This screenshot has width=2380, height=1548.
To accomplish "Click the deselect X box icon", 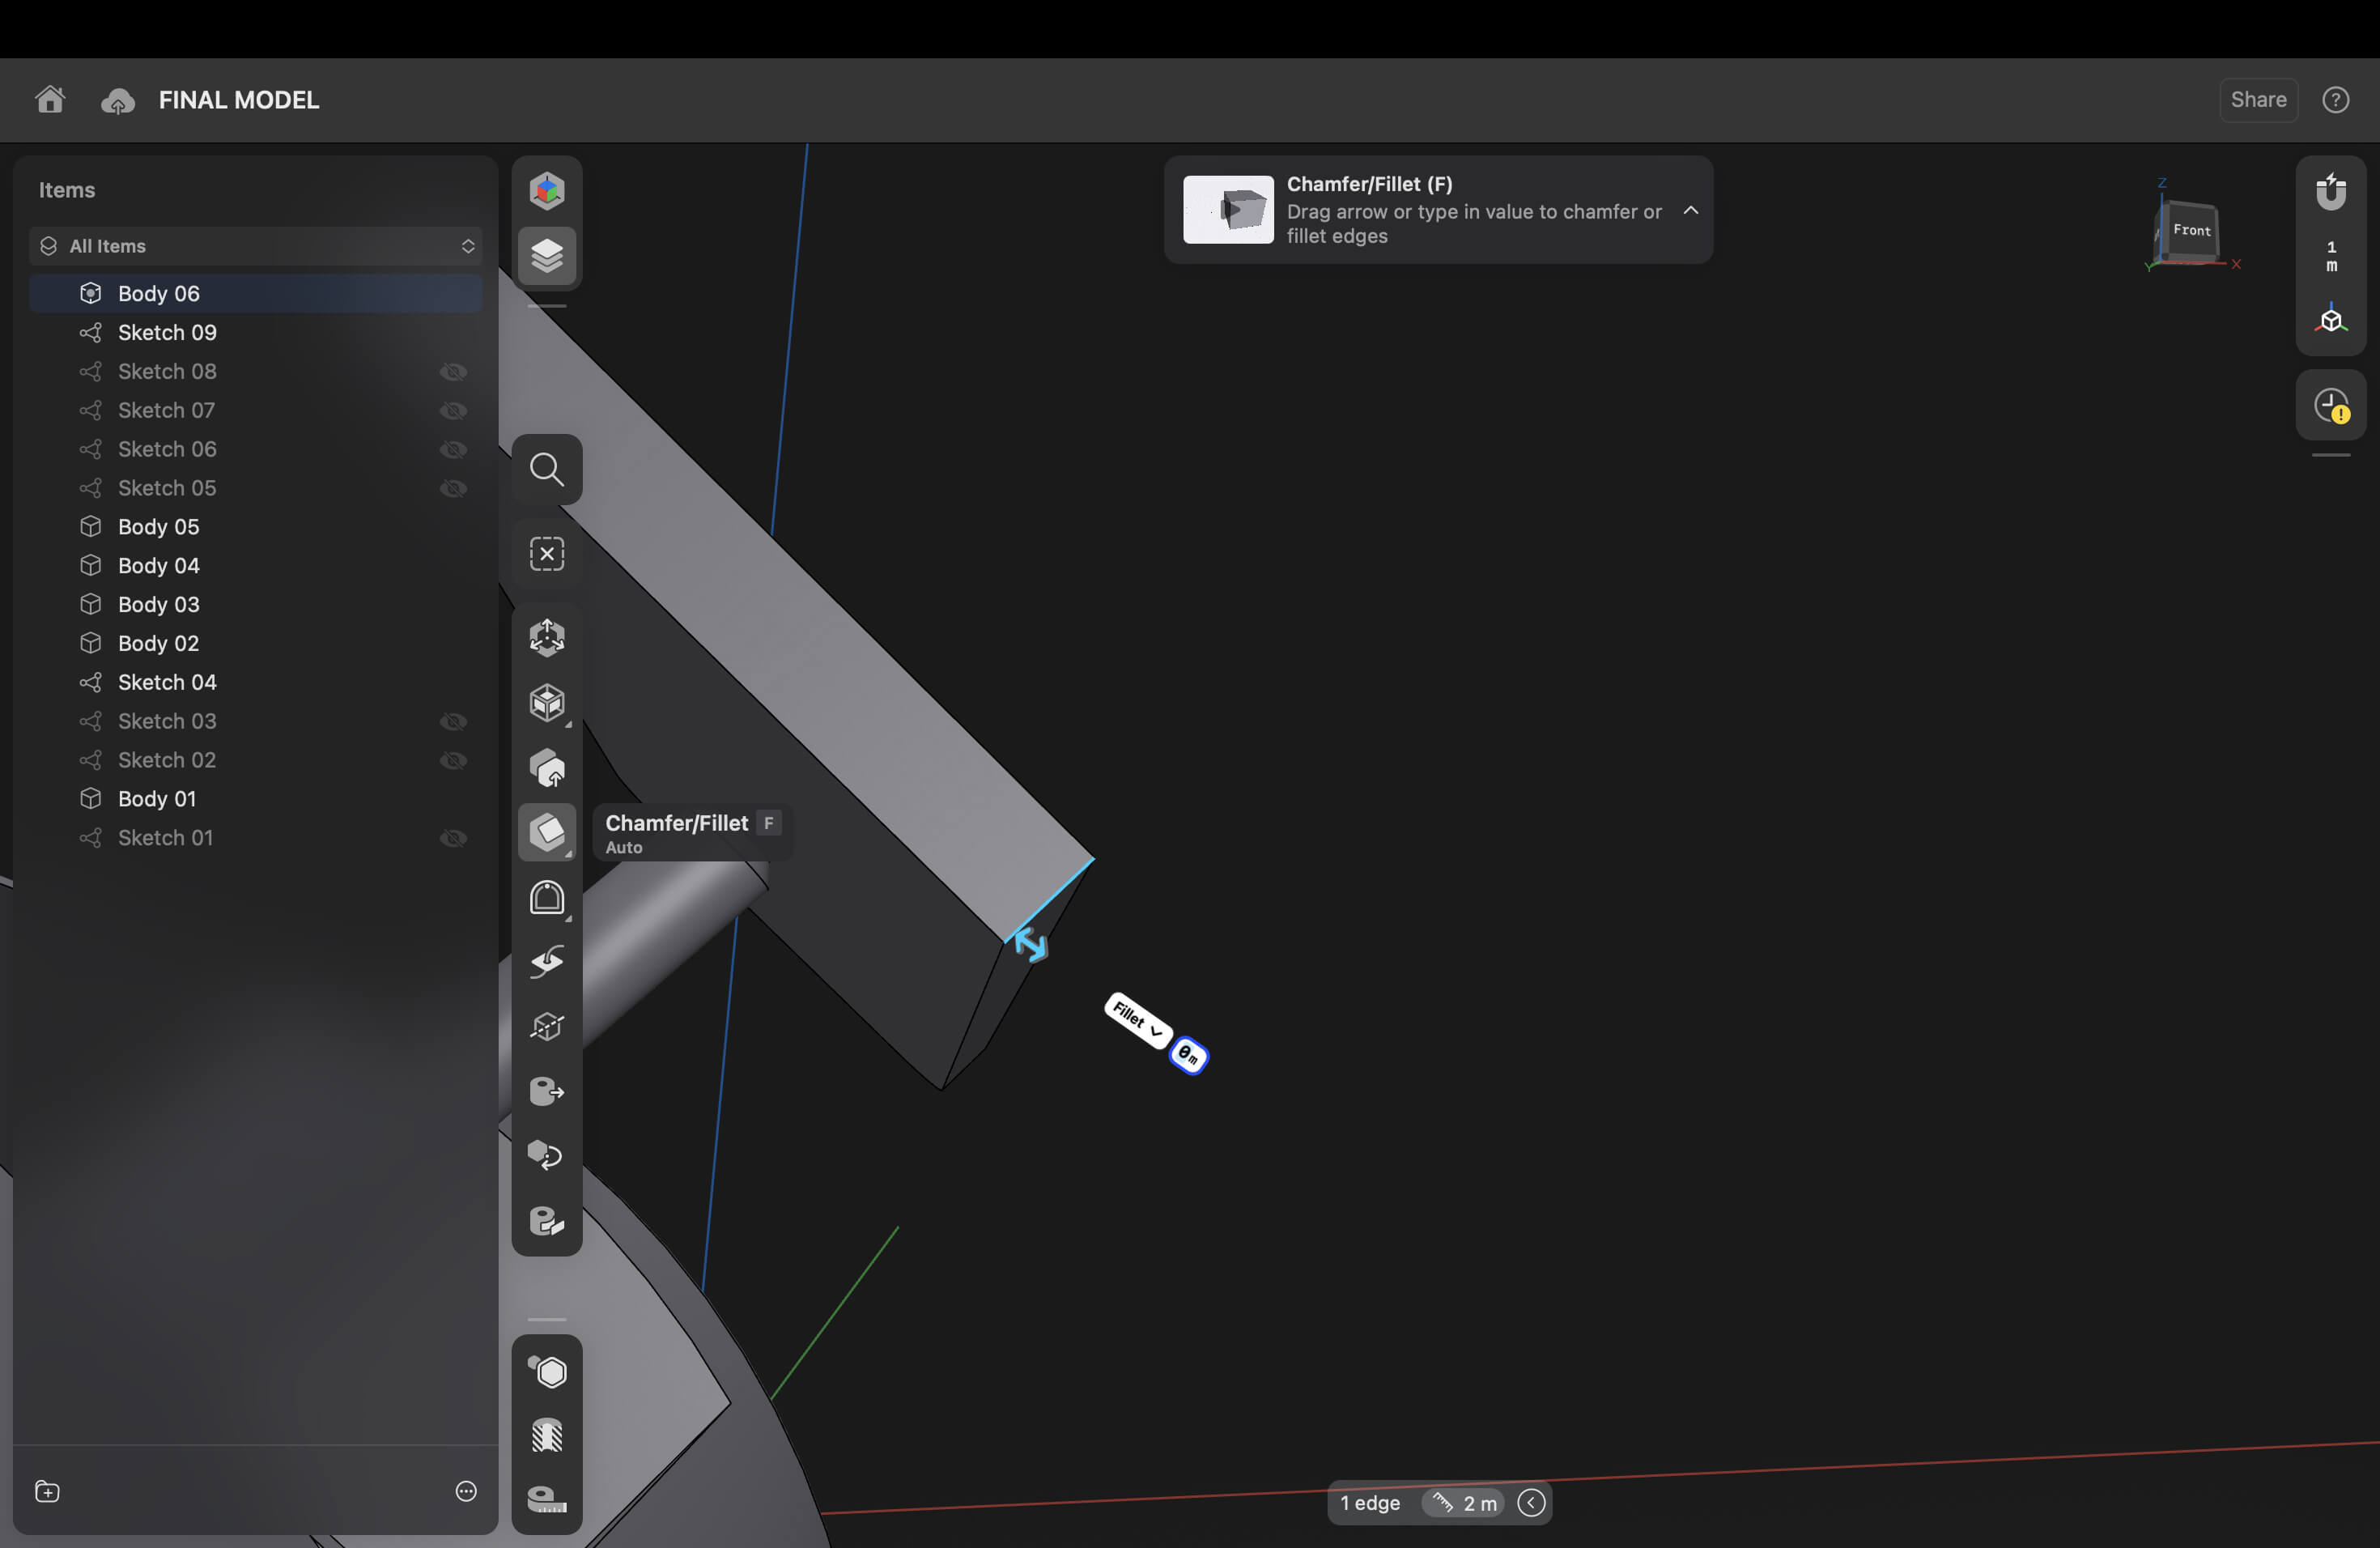I will tap(546, 554).
